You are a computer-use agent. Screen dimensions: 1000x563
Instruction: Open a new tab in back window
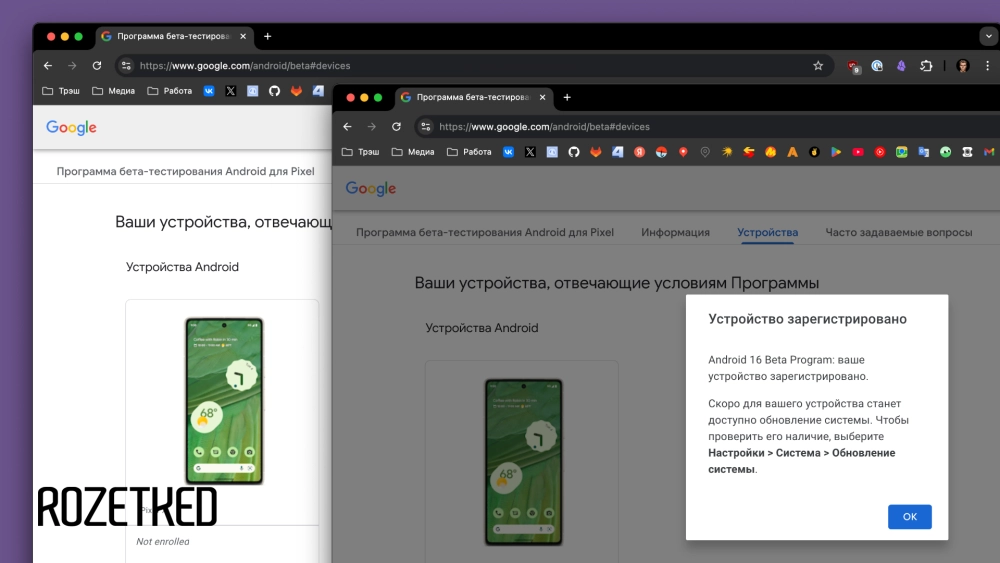[267, 36]
